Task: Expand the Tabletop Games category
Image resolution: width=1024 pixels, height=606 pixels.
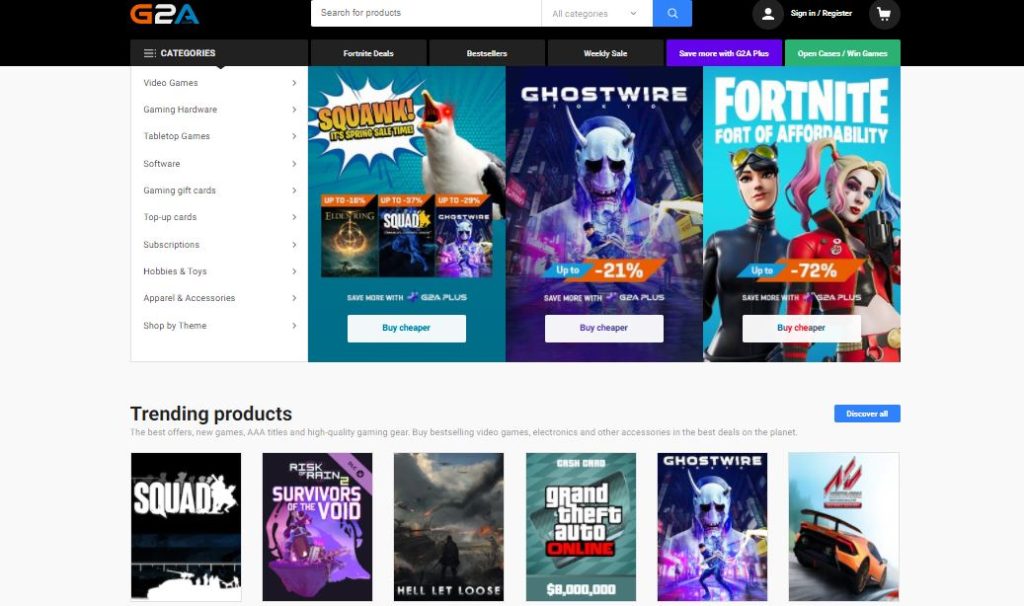Action: point(219,136)
